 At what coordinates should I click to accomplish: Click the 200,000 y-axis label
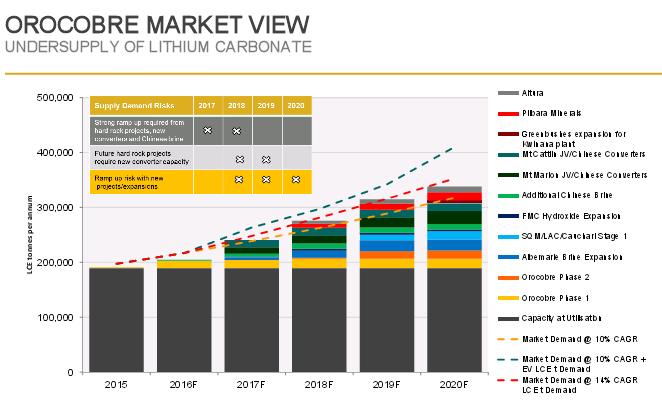[55, 263]
